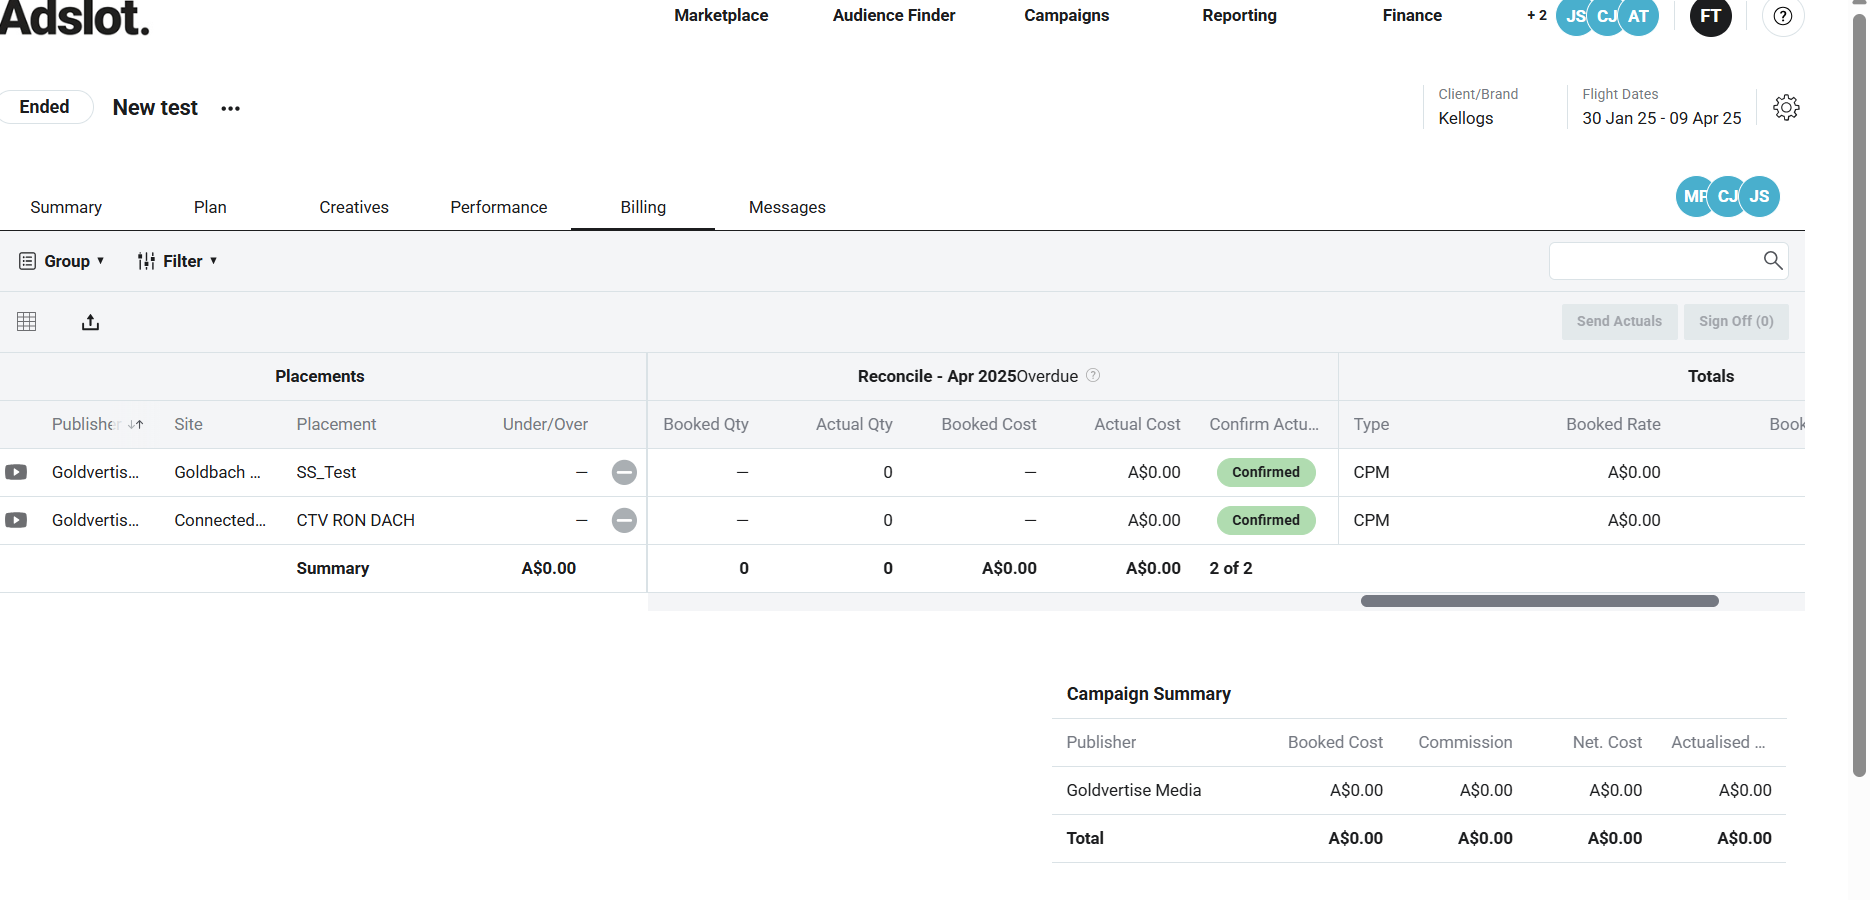This screenshot has width=1870, height=900.
Task: Click the Reconcile overdue info icon
Action: point(1093,376)
